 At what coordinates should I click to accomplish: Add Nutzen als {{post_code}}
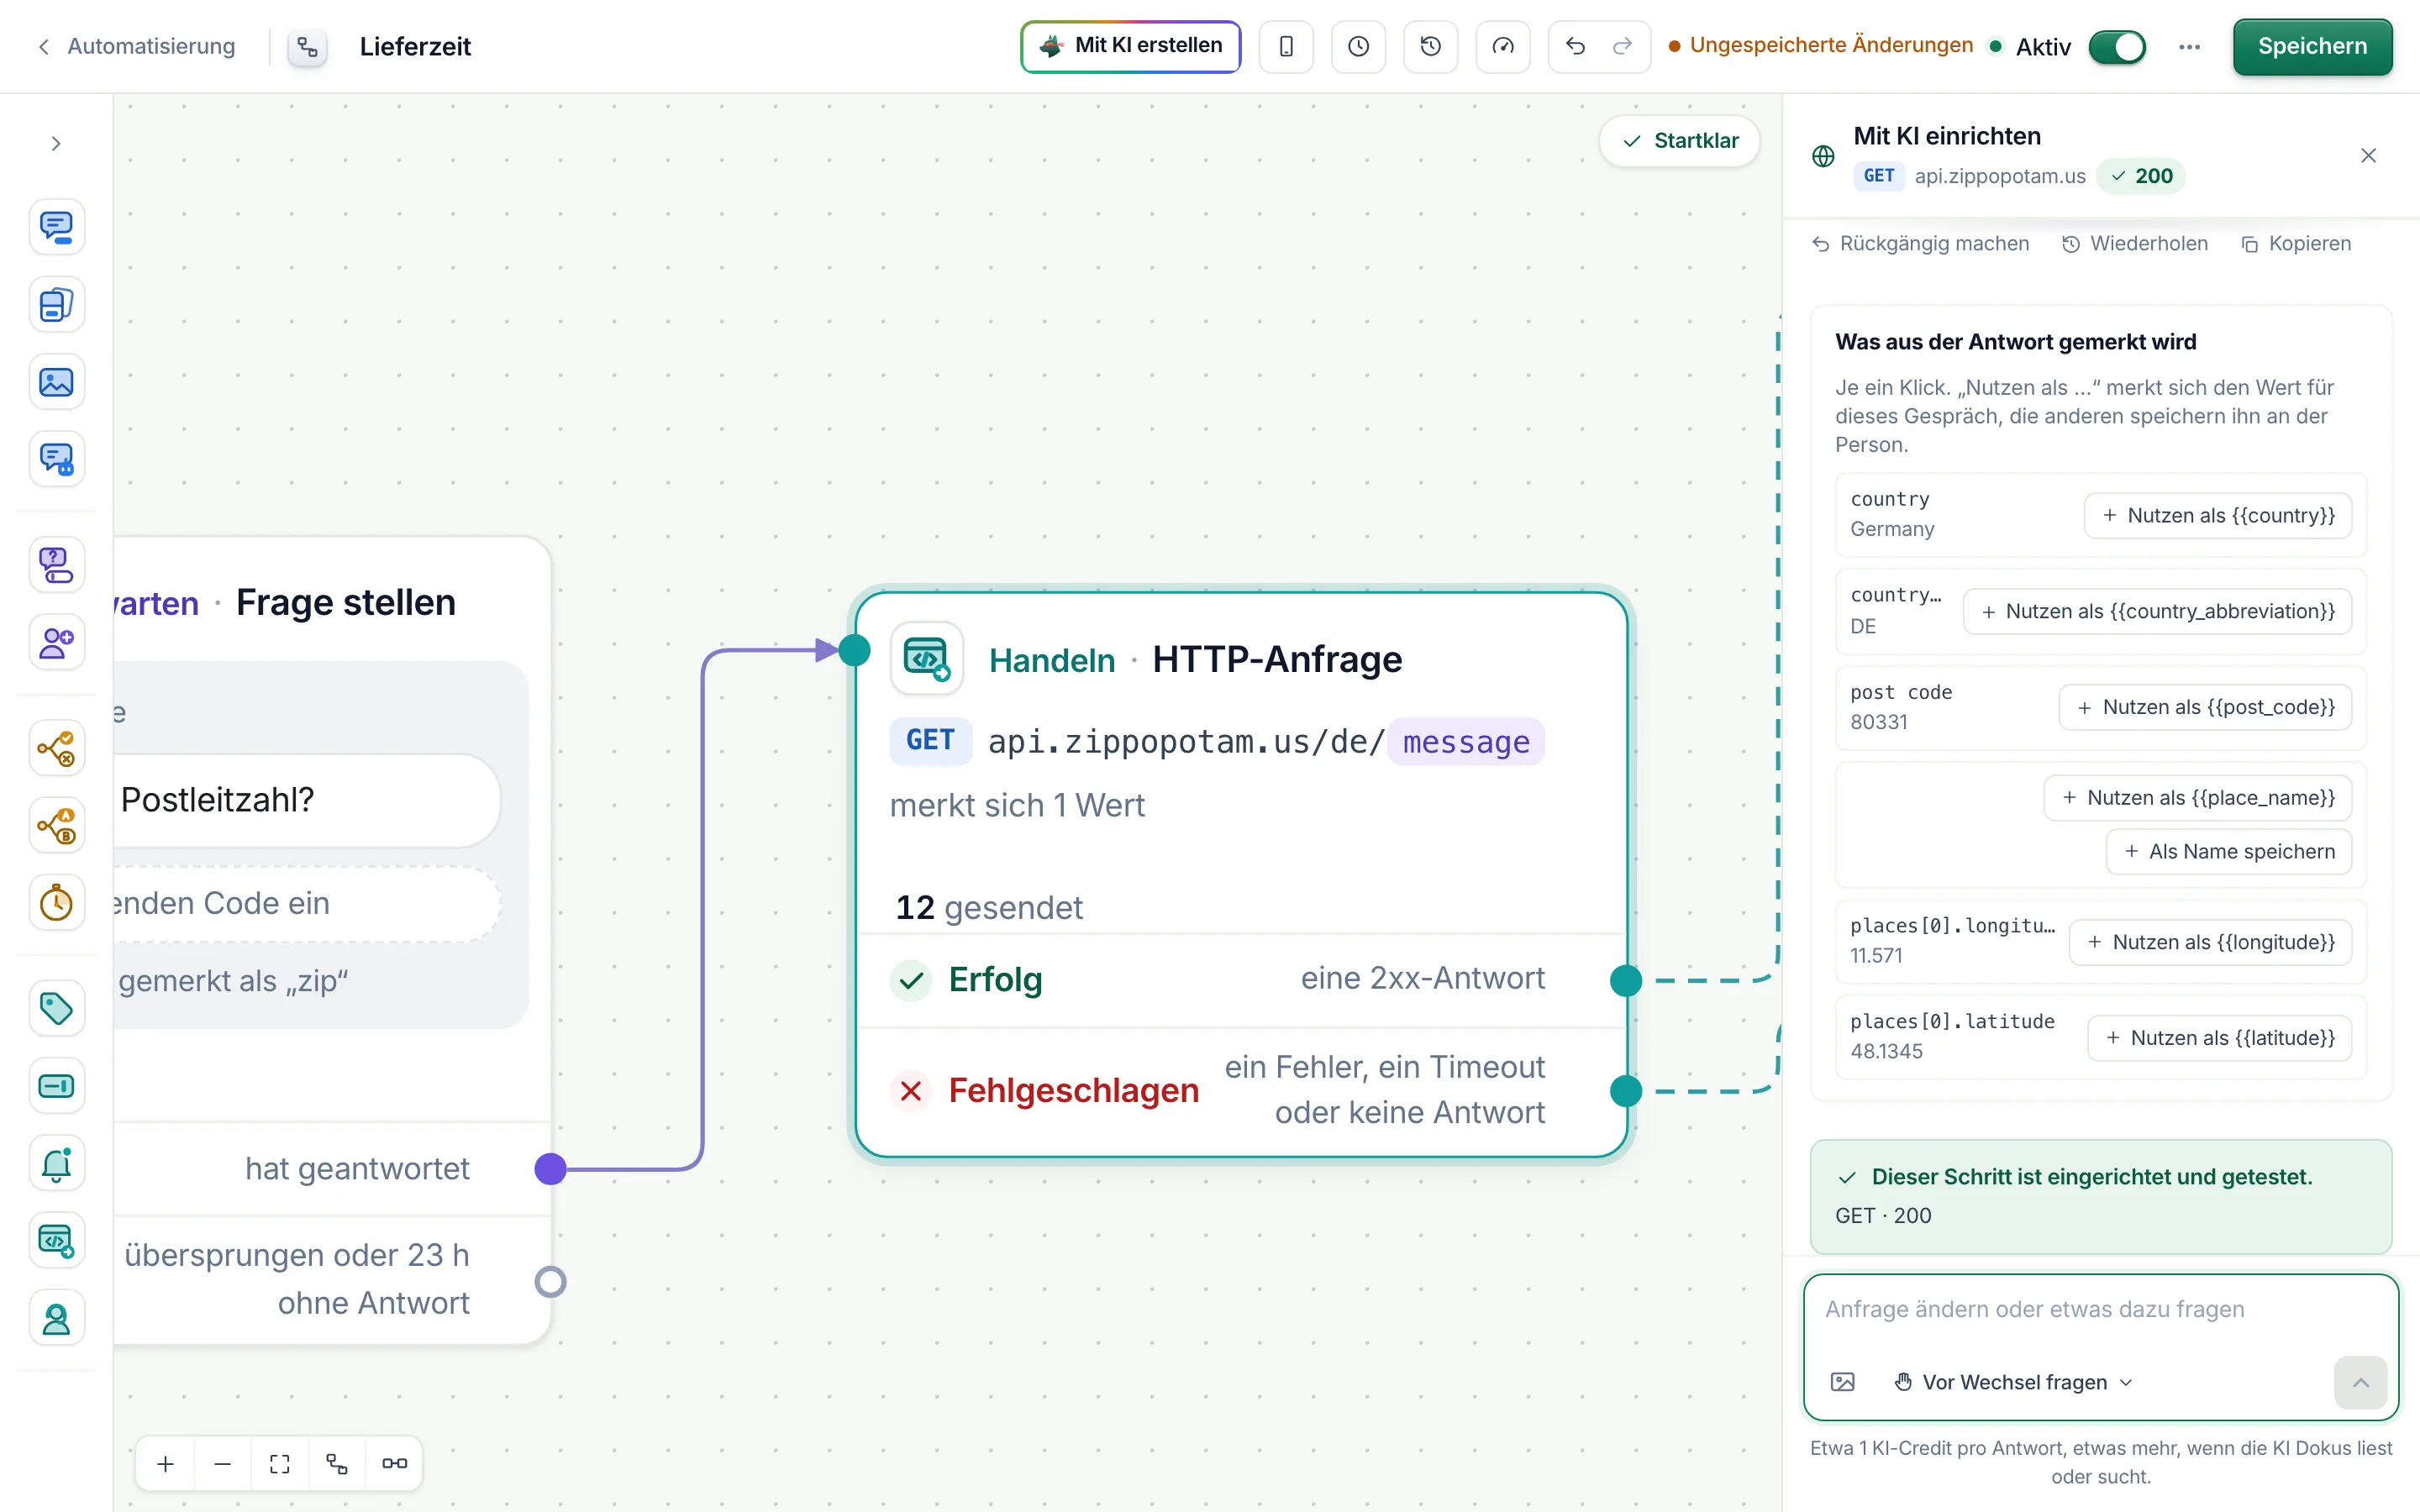(x=2205, y=707)
